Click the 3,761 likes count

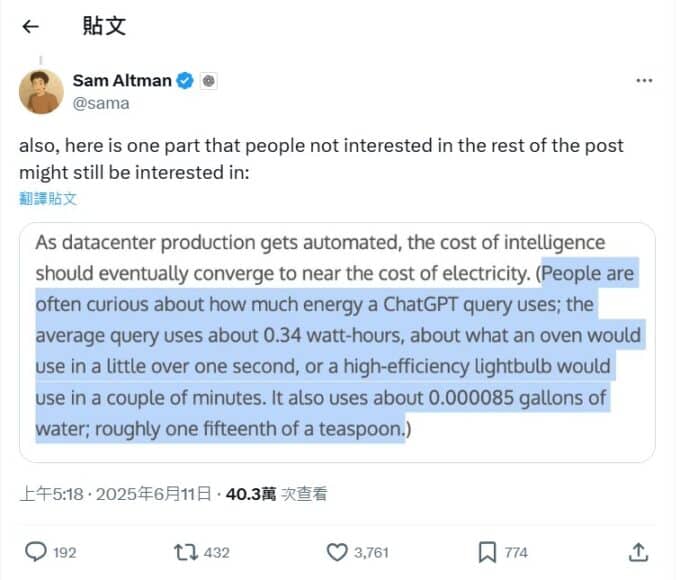pyautogui.click(x=371, y=552)
